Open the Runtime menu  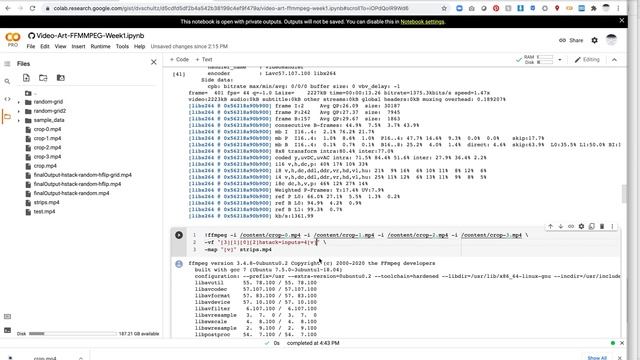click(x=100, y=47)
